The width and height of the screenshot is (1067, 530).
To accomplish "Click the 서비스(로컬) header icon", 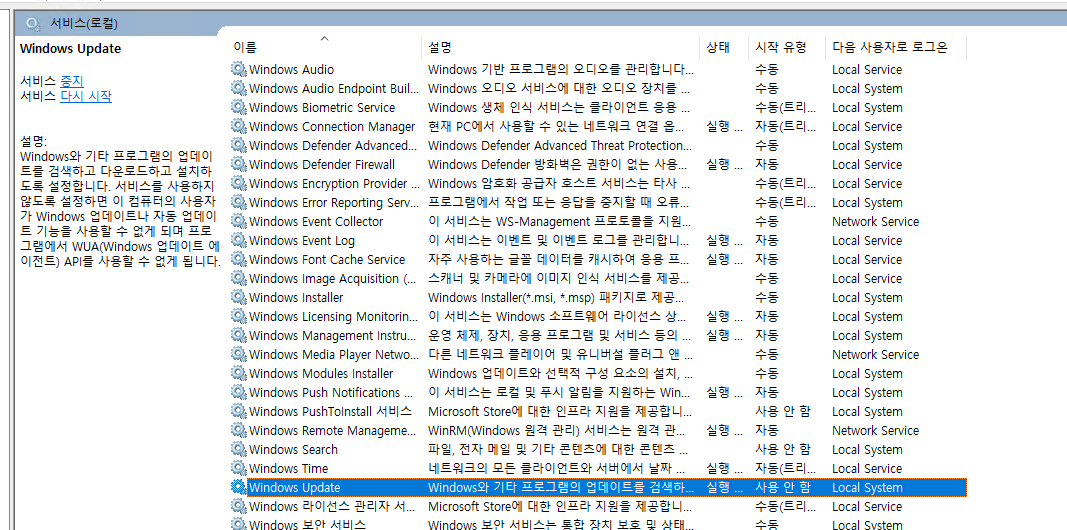I will (x=33, y=24).
